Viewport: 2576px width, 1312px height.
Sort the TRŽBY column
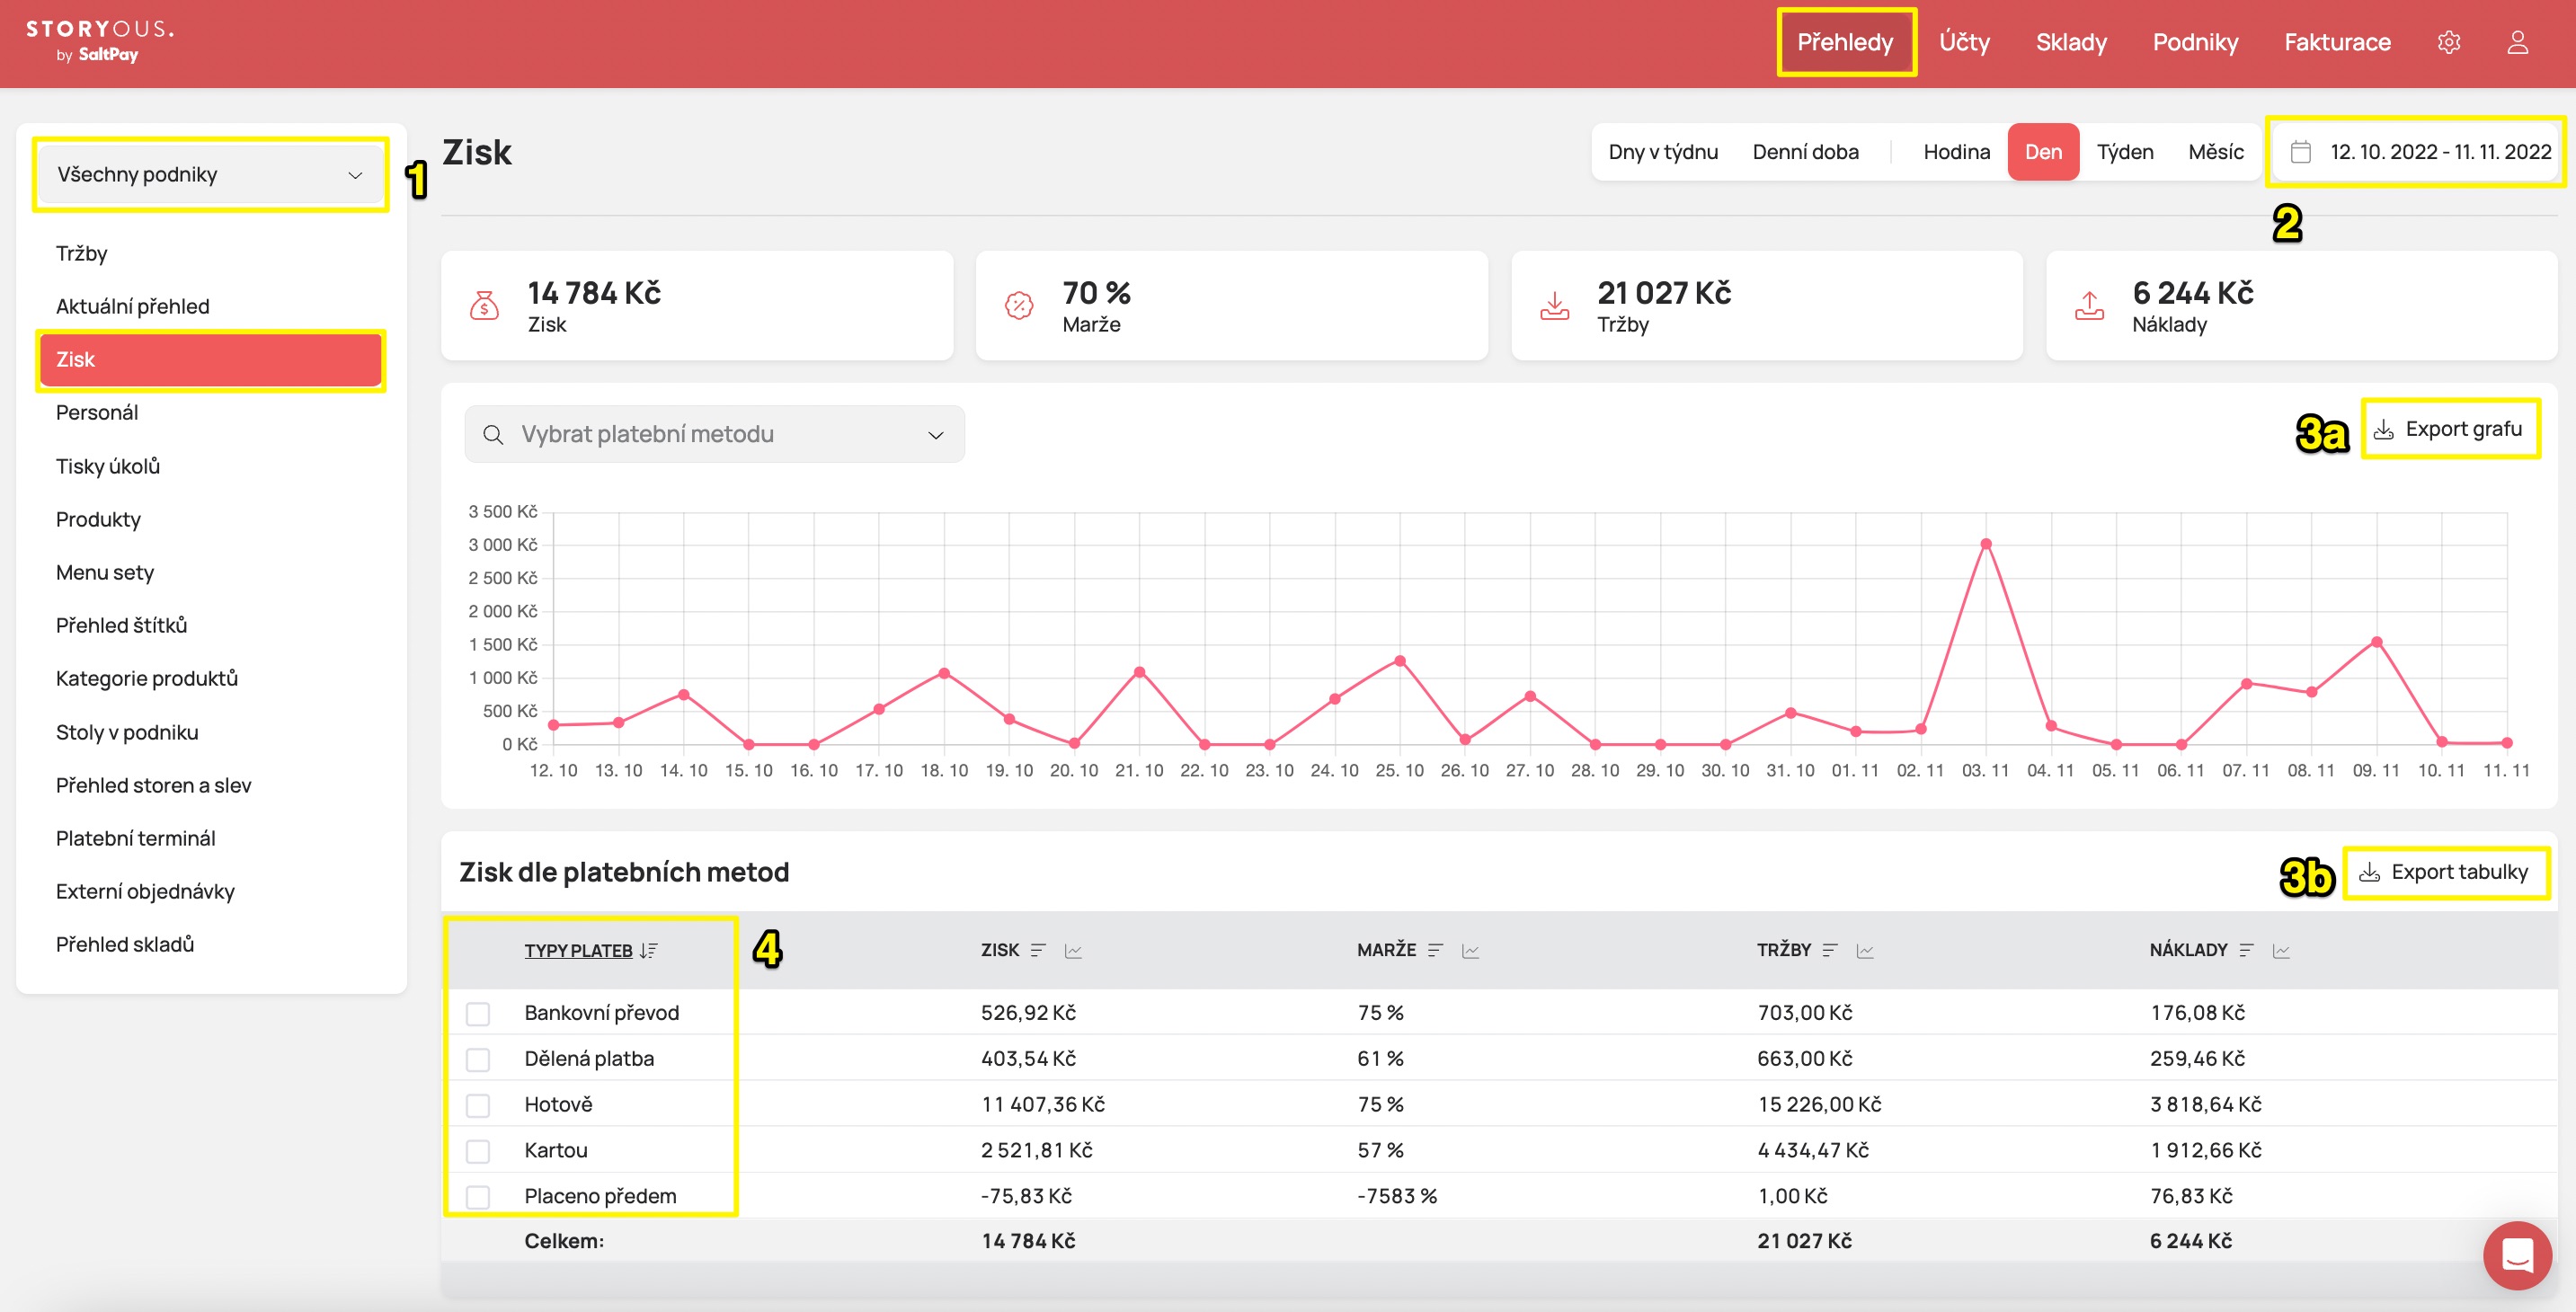click(x=1830, y=950)
